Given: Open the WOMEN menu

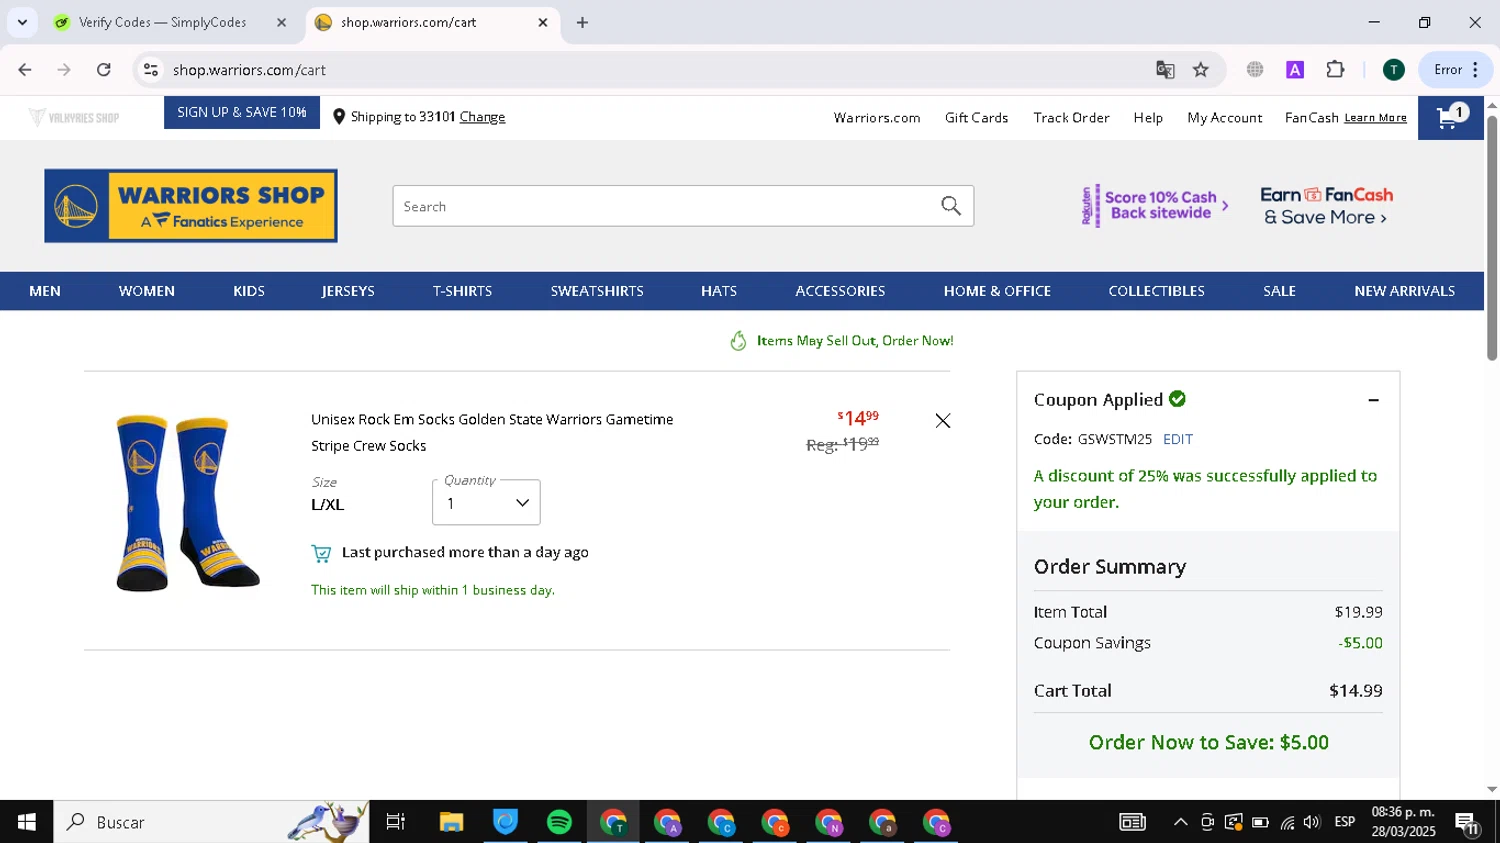Looking at the screenshot, I should point(146,291).
